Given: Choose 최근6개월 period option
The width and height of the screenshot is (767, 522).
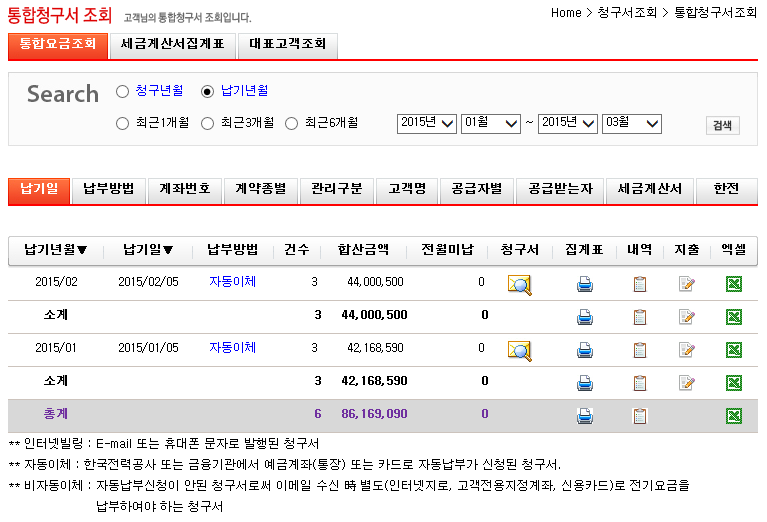Looking at the screenshot, I should [x=292, y=123].
